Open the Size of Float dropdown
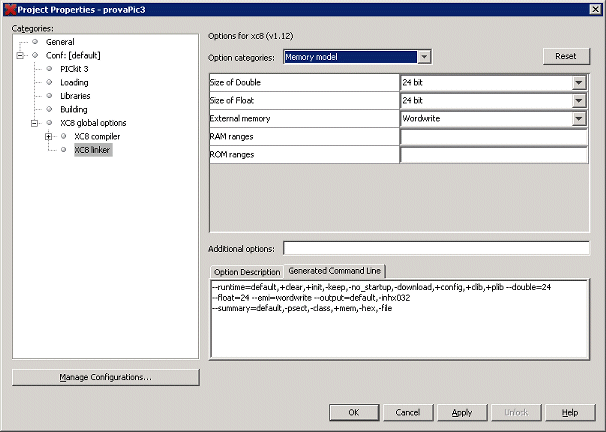Screen dimensions: 606x432 pyautogui.click(x=579, y=101)
